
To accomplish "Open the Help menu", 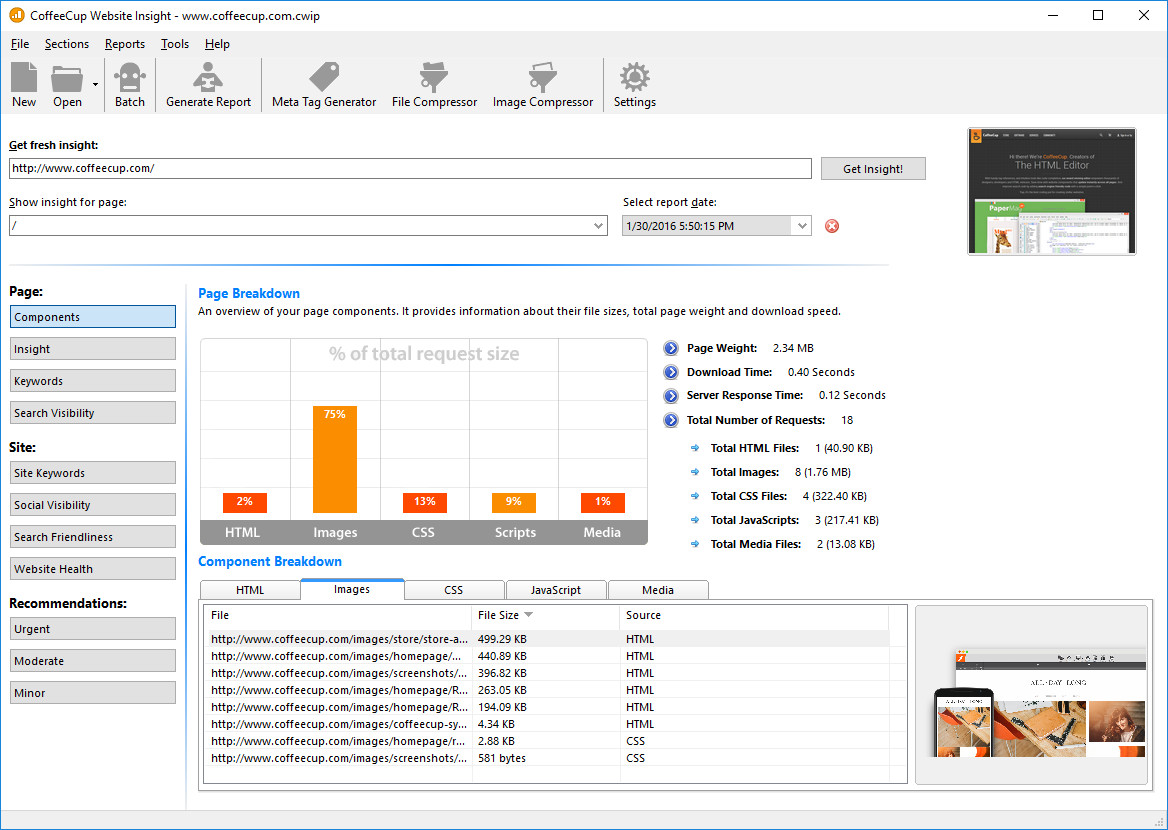I will click(218, 44).
